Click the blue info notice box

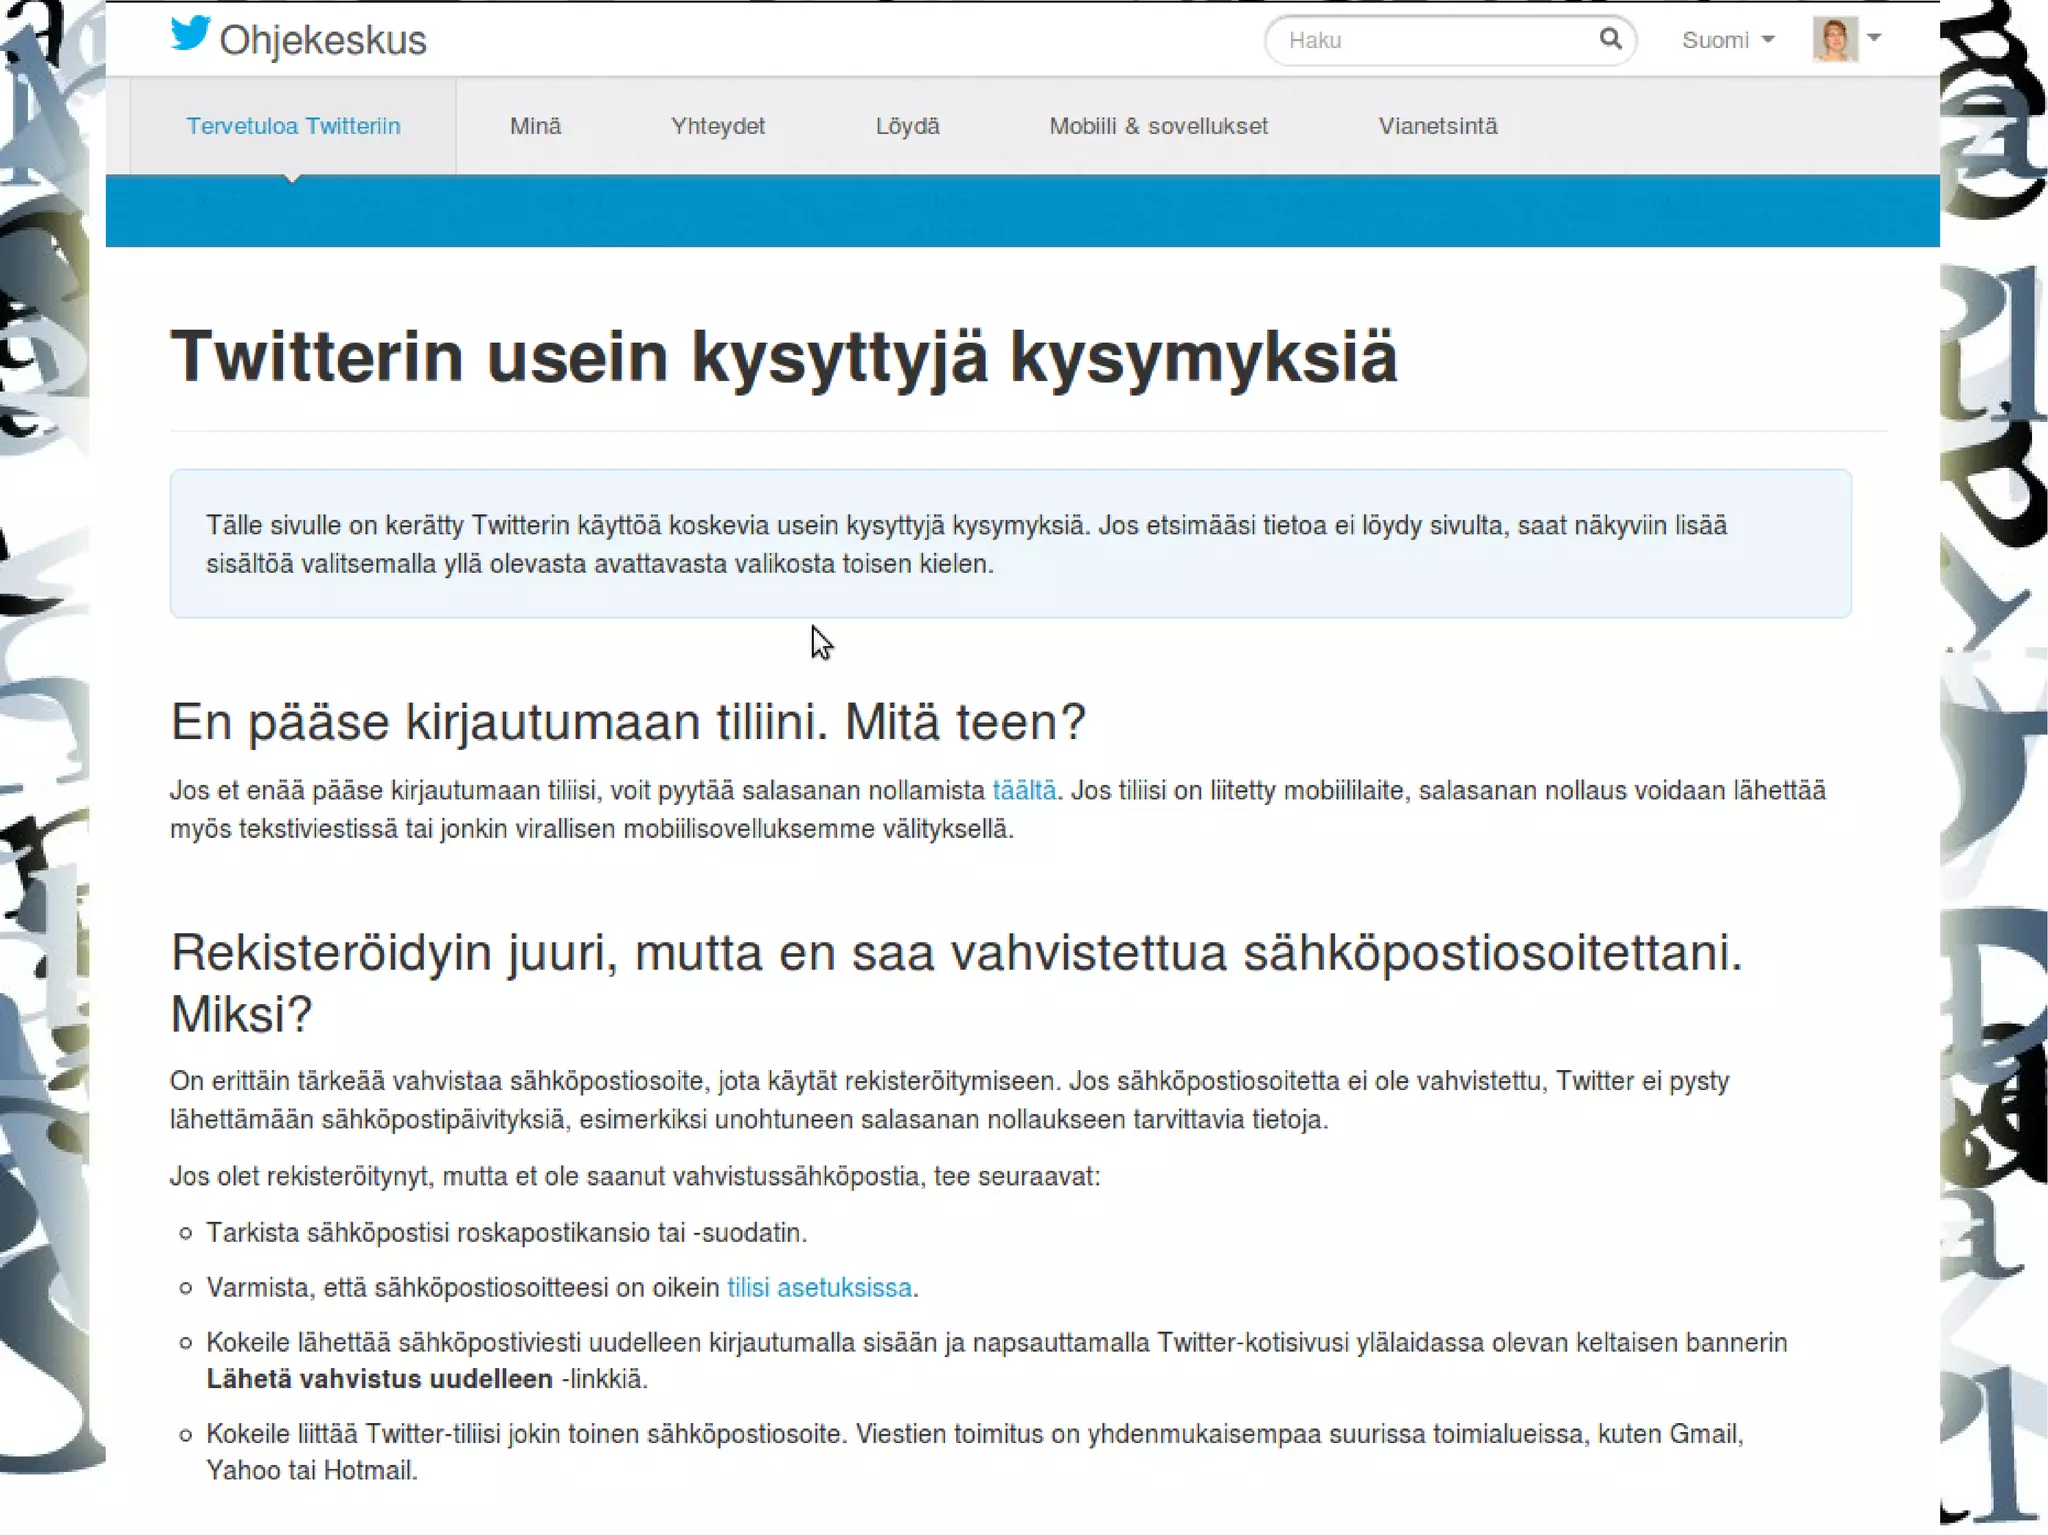coord(1010,544)
